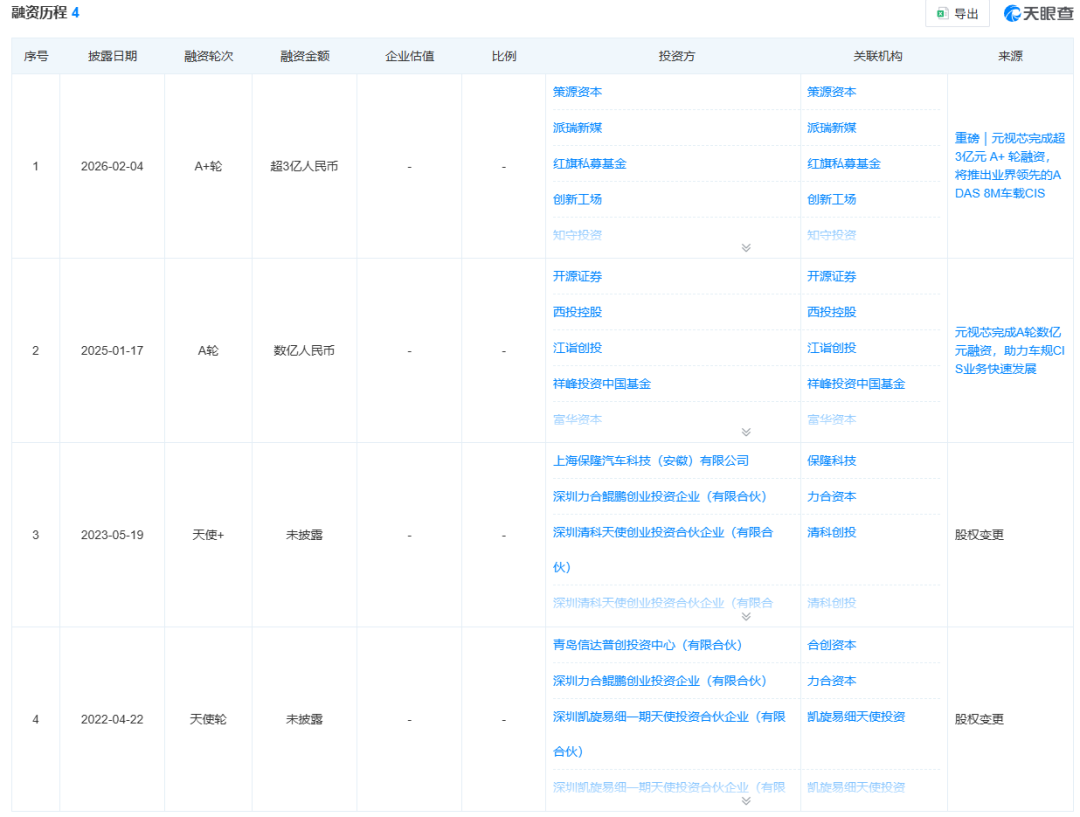Open 合创资本 related institution
Image resolution: width=1080 pixels, height=817 pixels.
point(831,645)
